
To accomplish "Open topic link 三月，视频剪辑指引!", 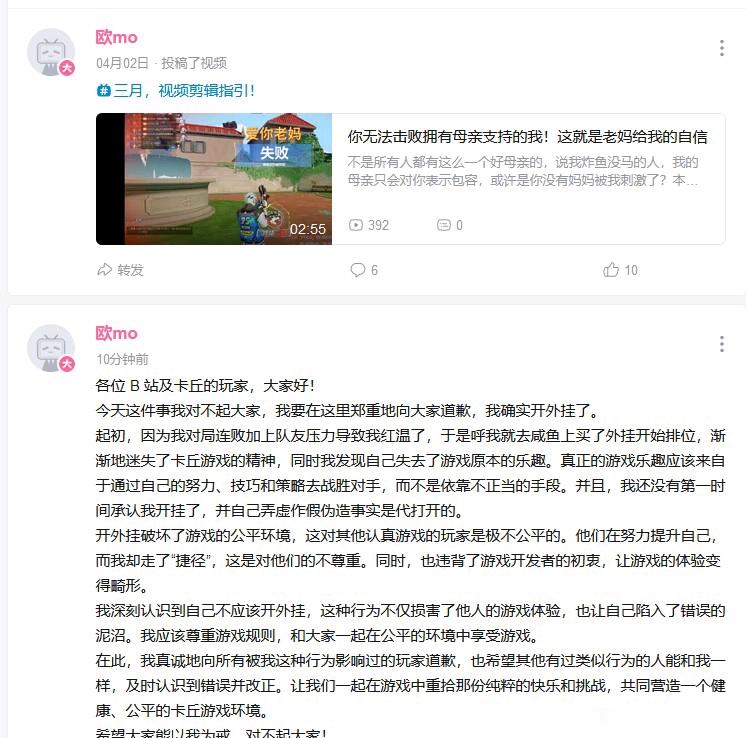I will (x=183, y=90).
